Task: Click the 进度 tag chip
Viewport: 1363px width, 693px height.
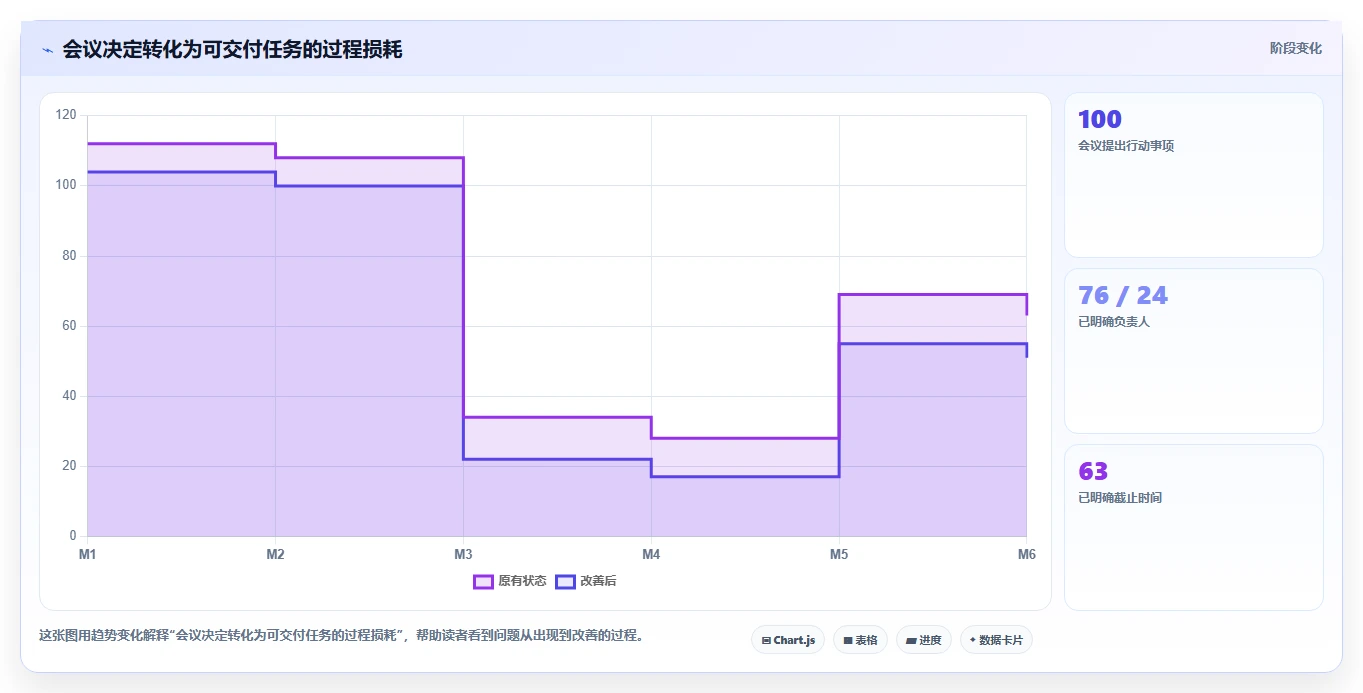Action: [x=924, y=640]
